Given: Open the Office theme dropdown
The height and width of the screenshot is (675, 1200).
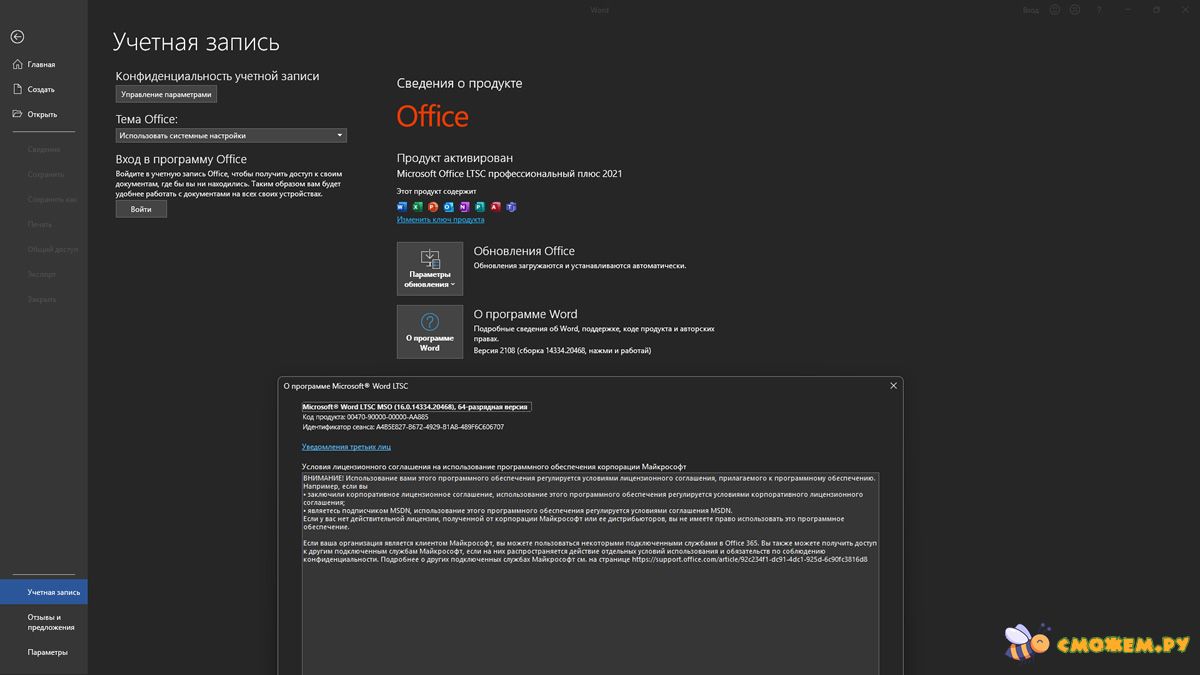Looking at the screenshot, I should point(231,135).
